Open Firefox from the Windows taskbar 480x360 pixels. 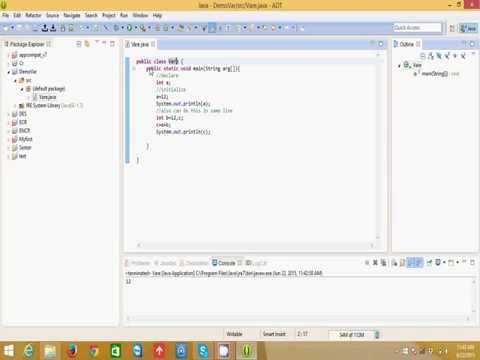click(x=72, y=351)
